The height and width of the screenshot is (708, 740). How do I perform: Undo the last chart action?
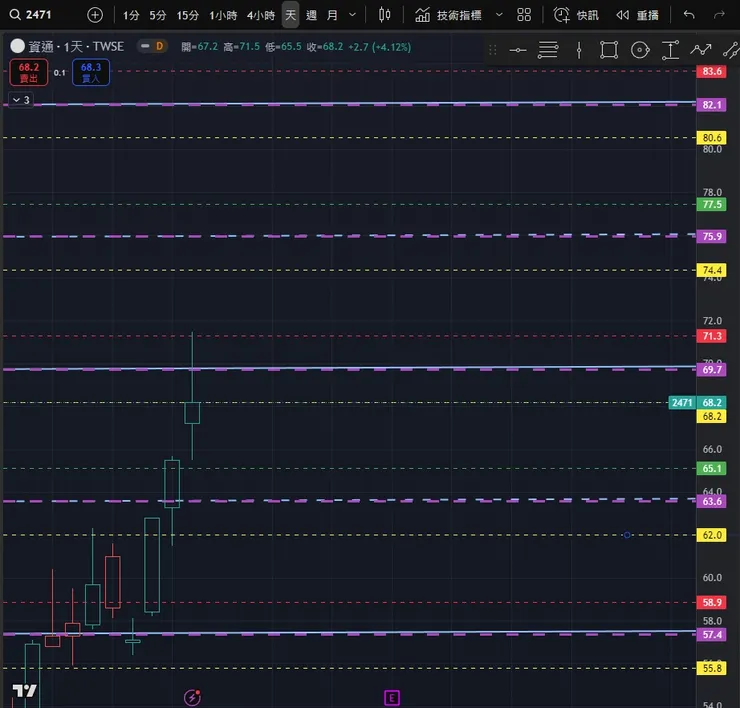(689, 15)
